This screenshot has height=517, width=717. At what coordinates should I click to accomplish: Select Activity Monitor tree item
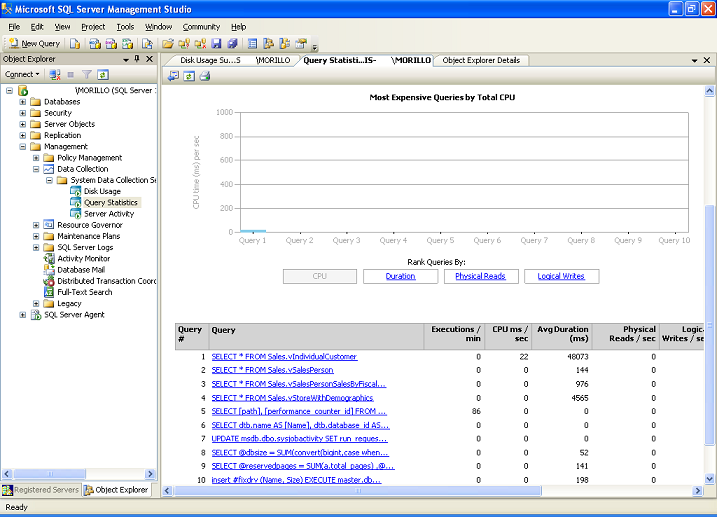tap(84, 258)
